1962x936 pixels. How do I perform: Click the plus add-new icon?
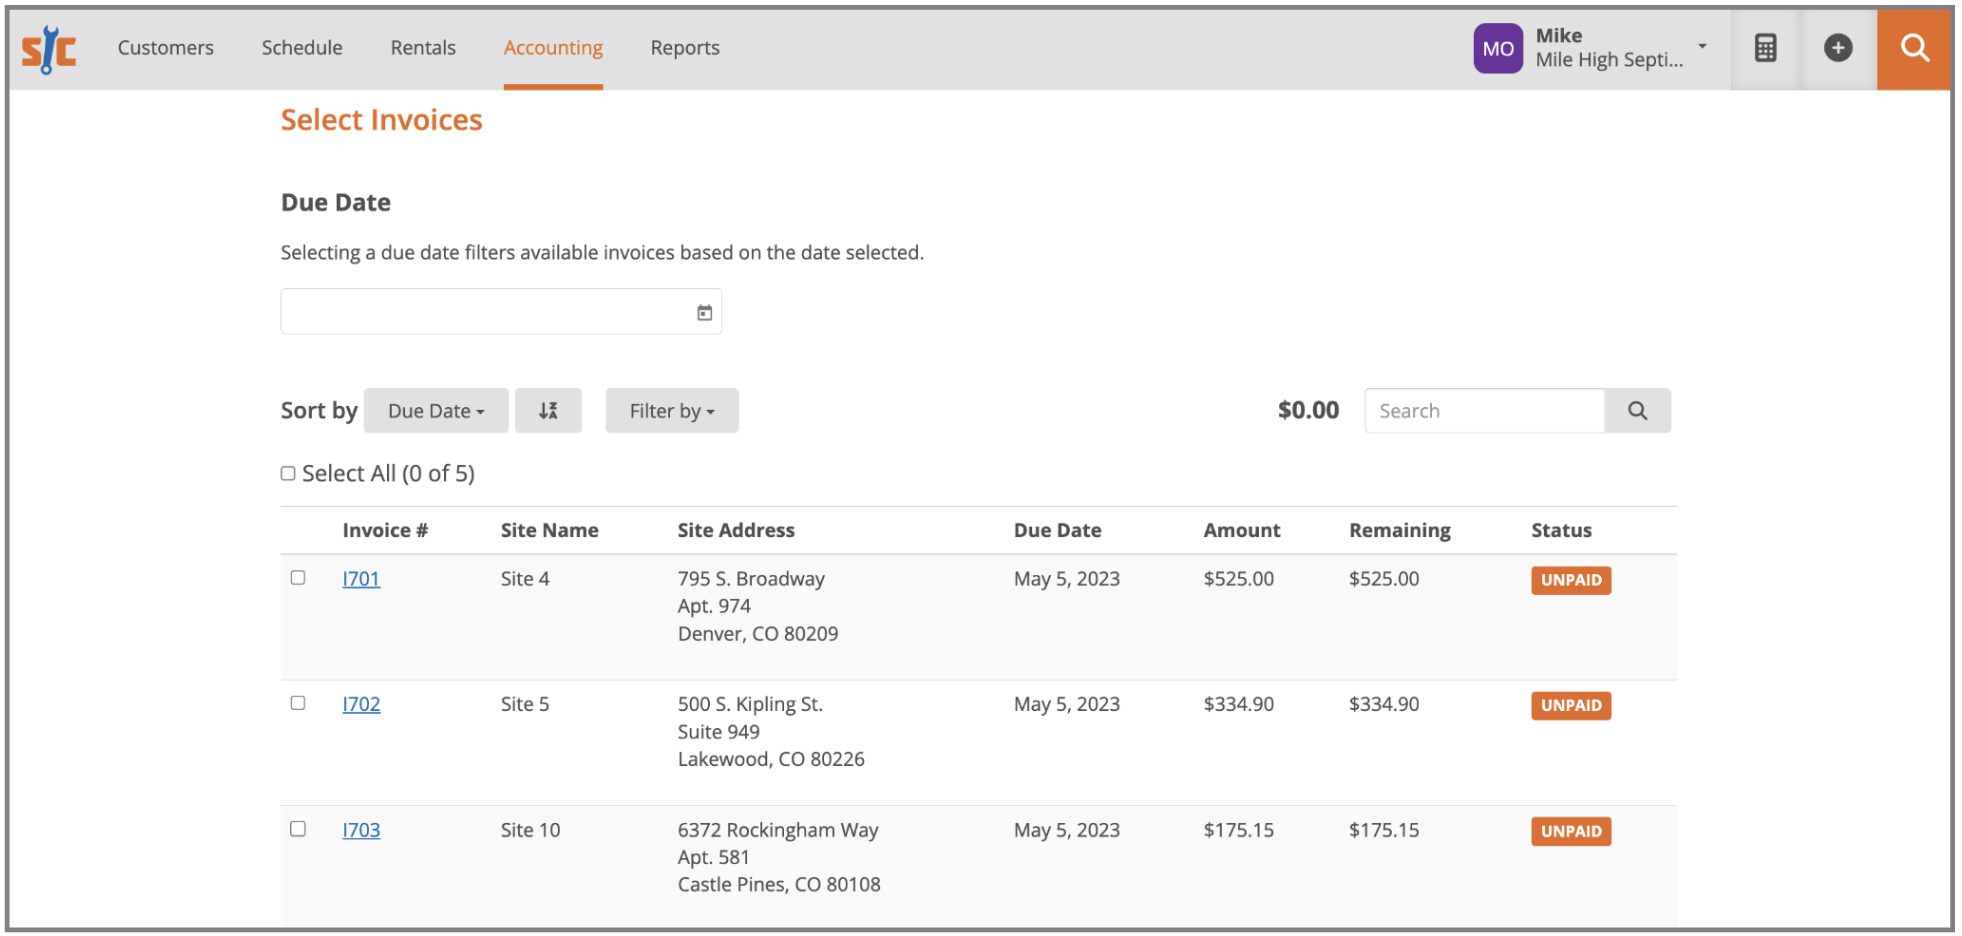coord(1837,48)
